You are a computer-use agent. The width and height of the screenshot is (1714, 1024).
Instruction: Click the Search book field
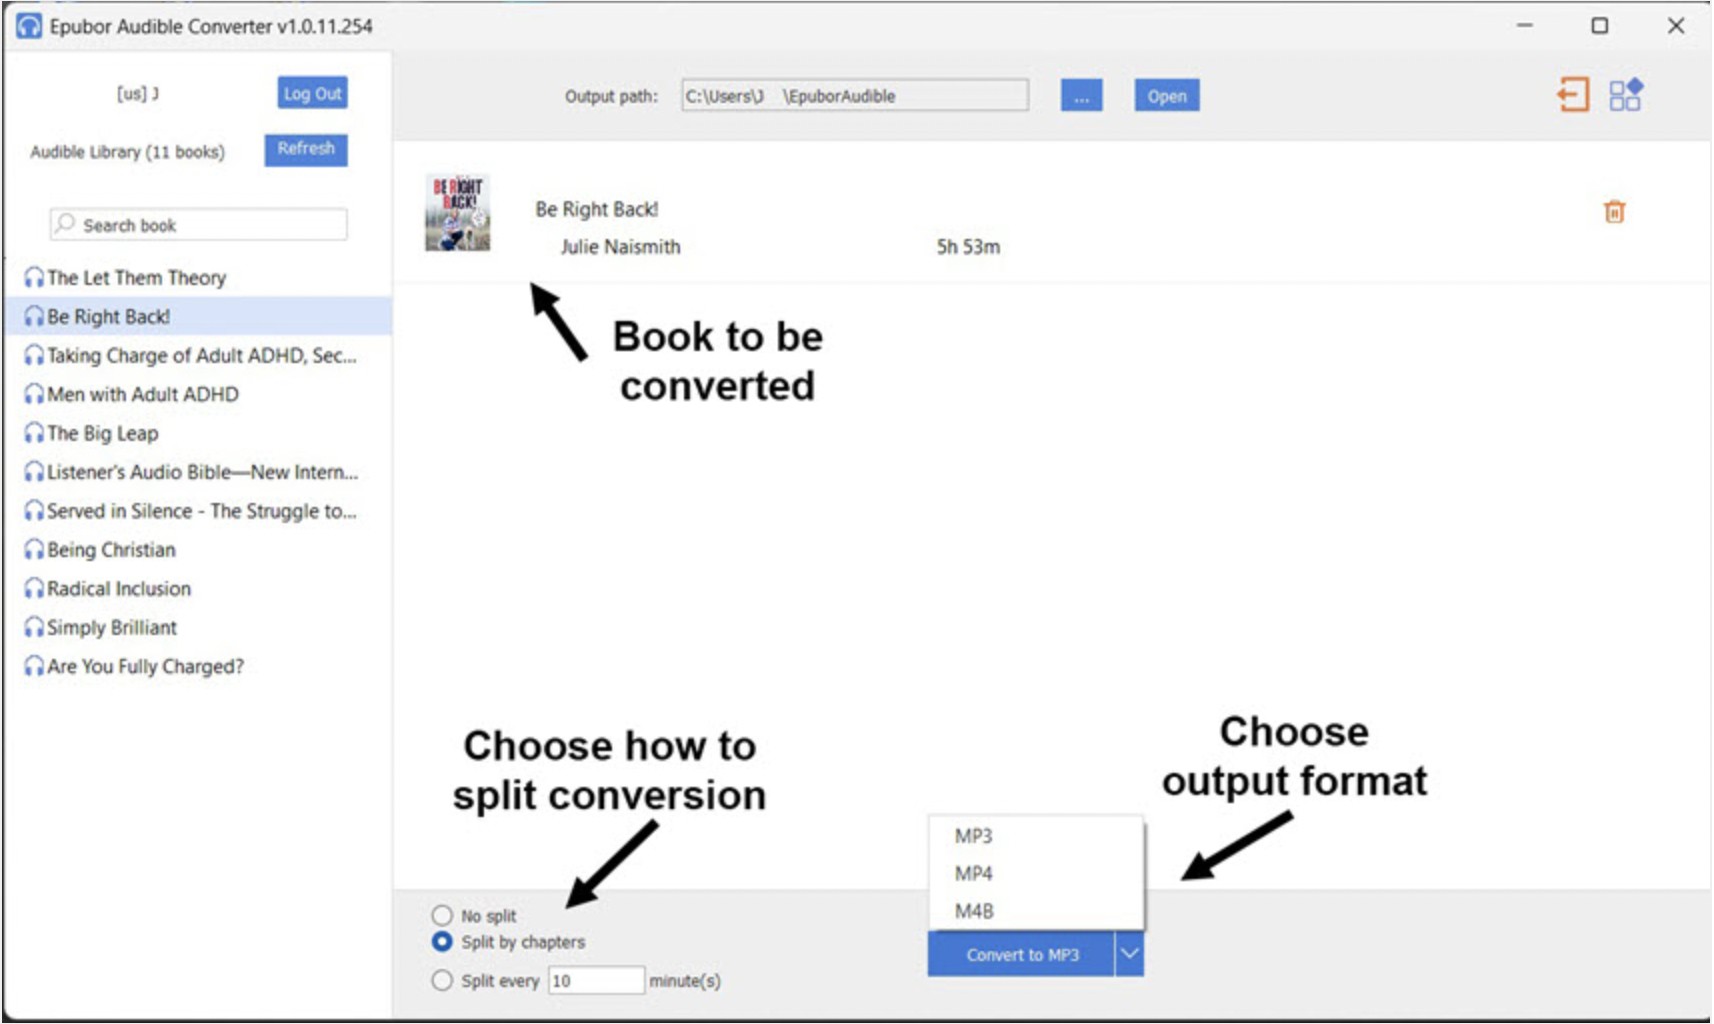[x=198, y=224]
